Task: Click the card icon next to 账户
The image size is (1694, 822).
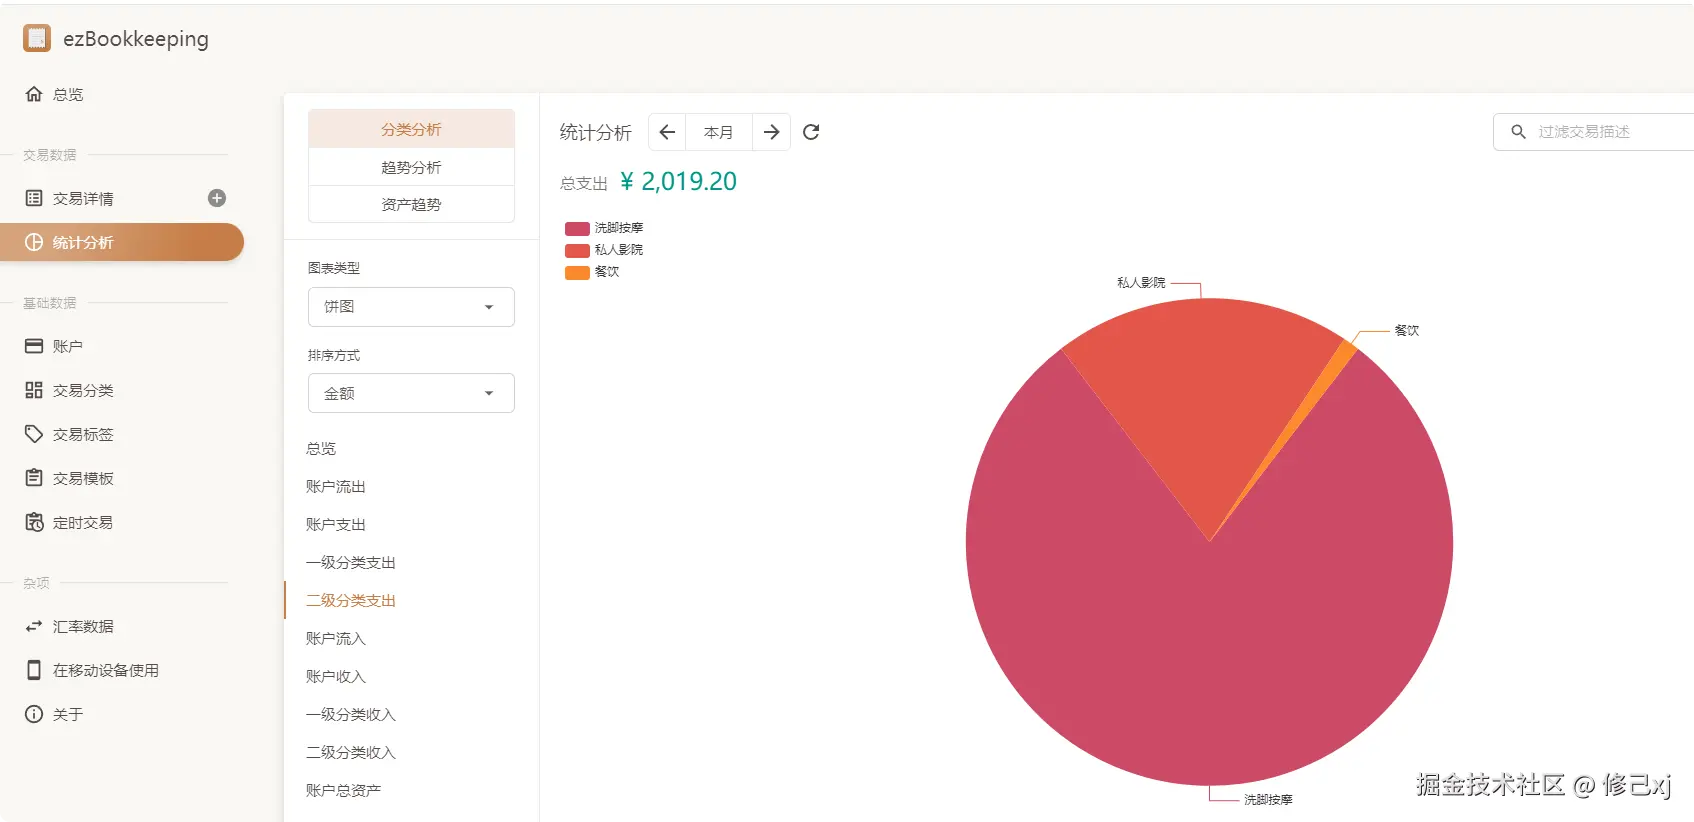Action: click(x=34, y=346)
